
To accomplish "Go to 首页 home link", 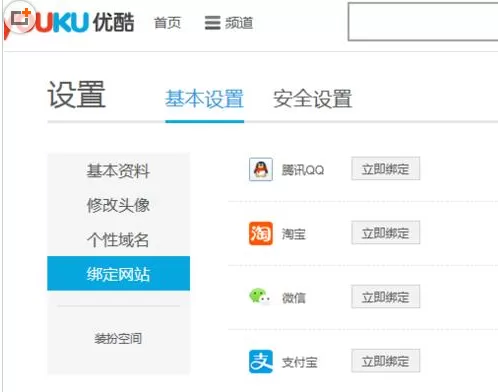I will pos(167,23).
